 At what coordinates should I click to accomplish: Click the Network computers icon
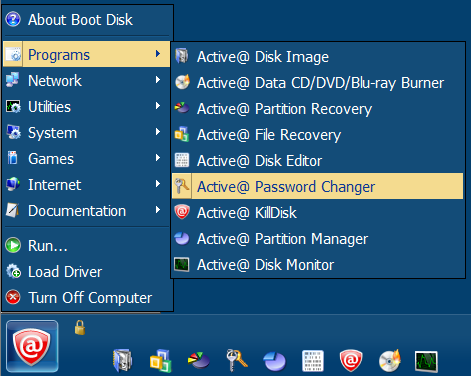pyautogui.click(x=13, y=80)
